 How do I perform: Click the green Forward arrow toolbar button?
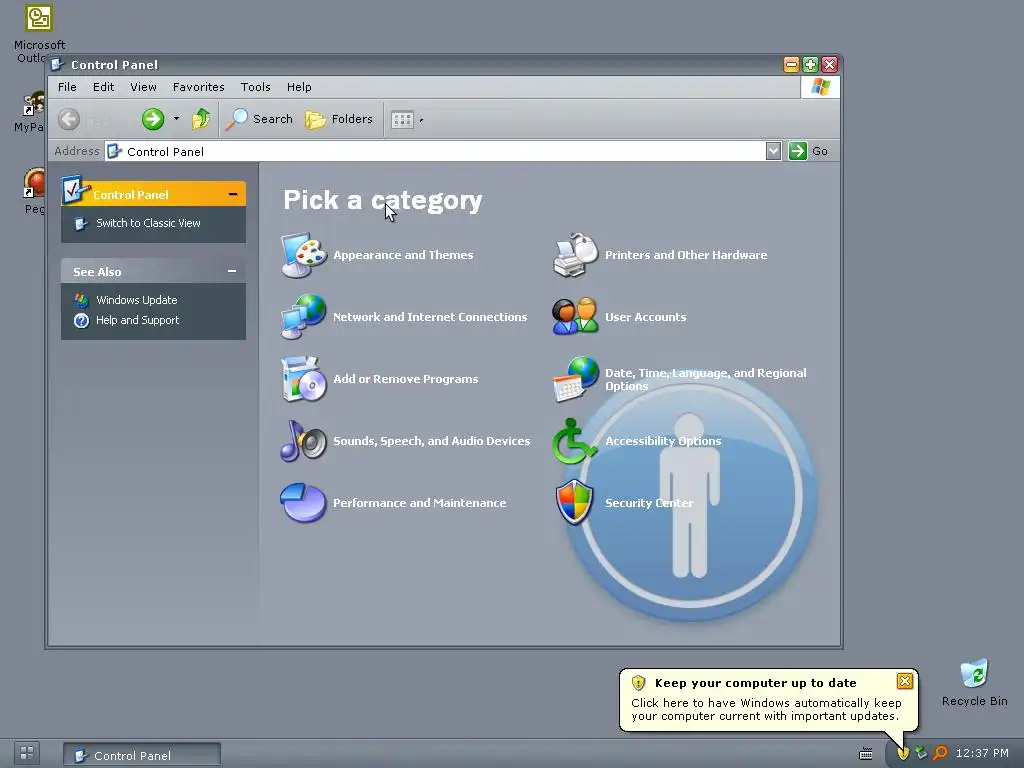153,119
